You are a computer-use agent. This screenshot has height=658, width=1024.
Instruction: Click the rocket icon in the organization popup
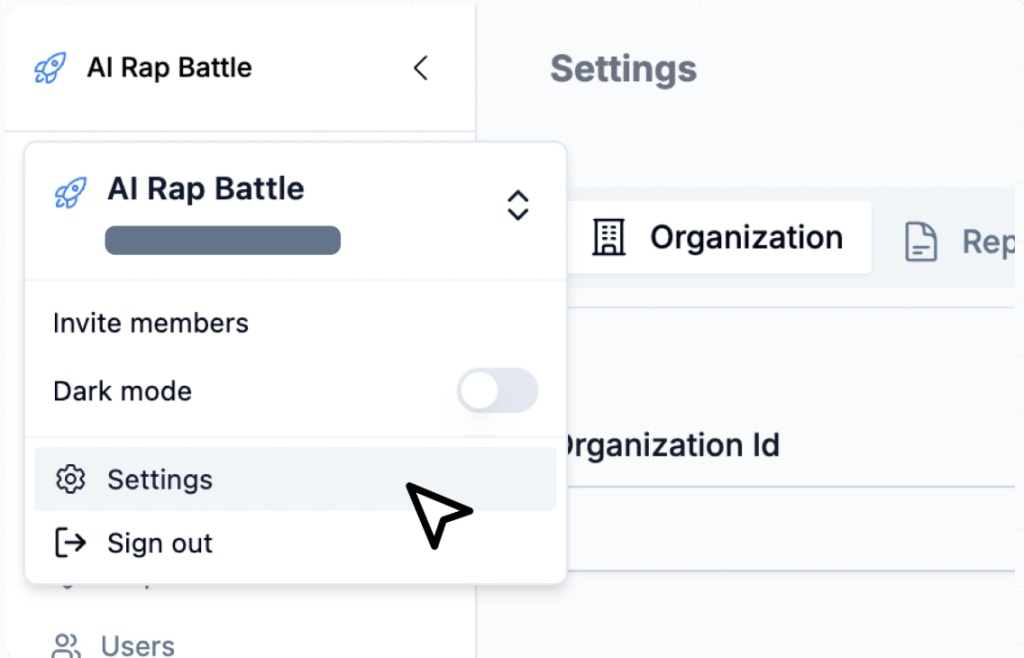70,190
